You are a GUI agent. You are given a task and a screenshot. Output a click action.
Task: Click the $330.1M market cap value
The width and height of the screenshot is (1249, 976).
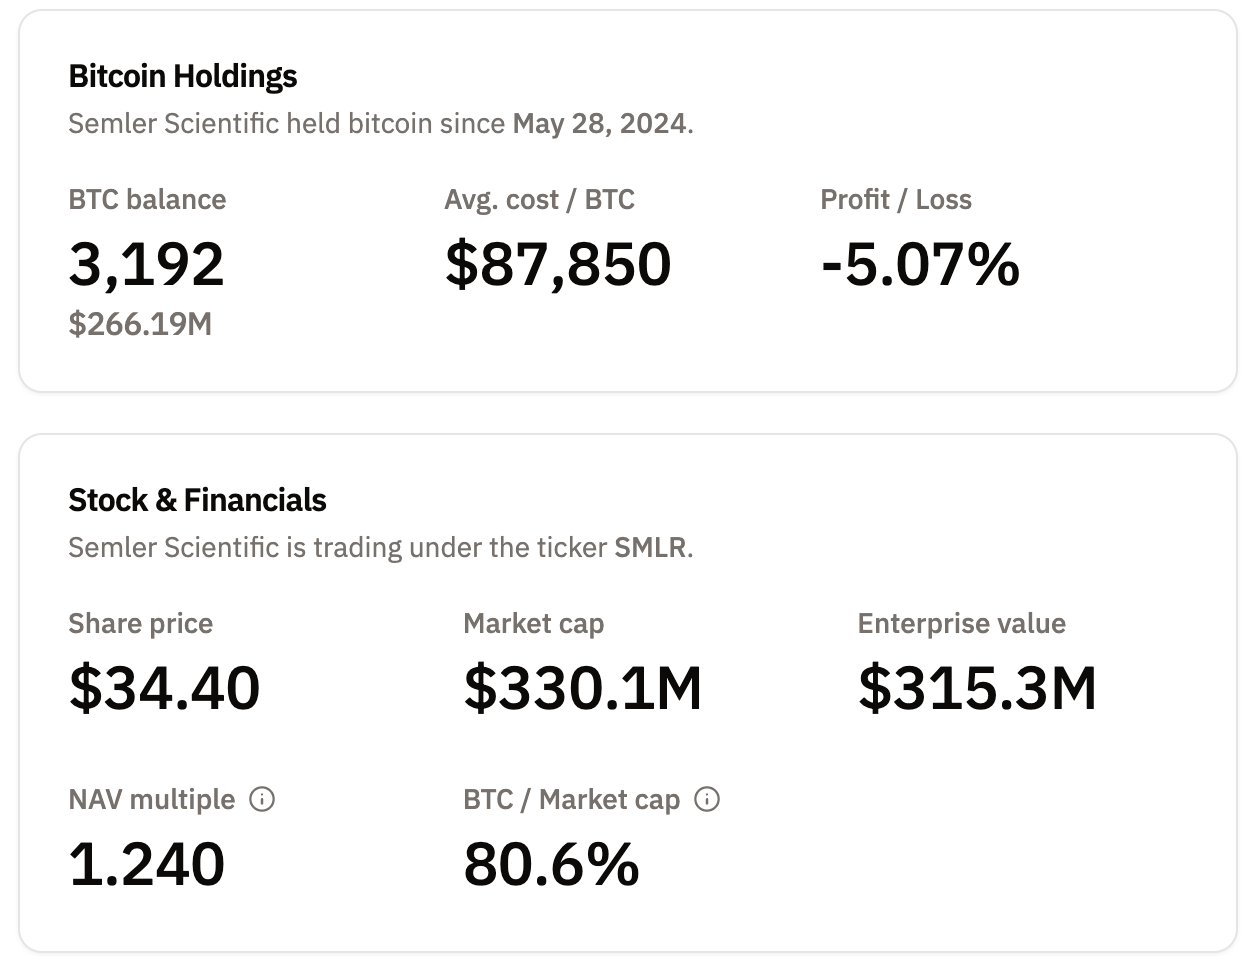click(583, 688)
